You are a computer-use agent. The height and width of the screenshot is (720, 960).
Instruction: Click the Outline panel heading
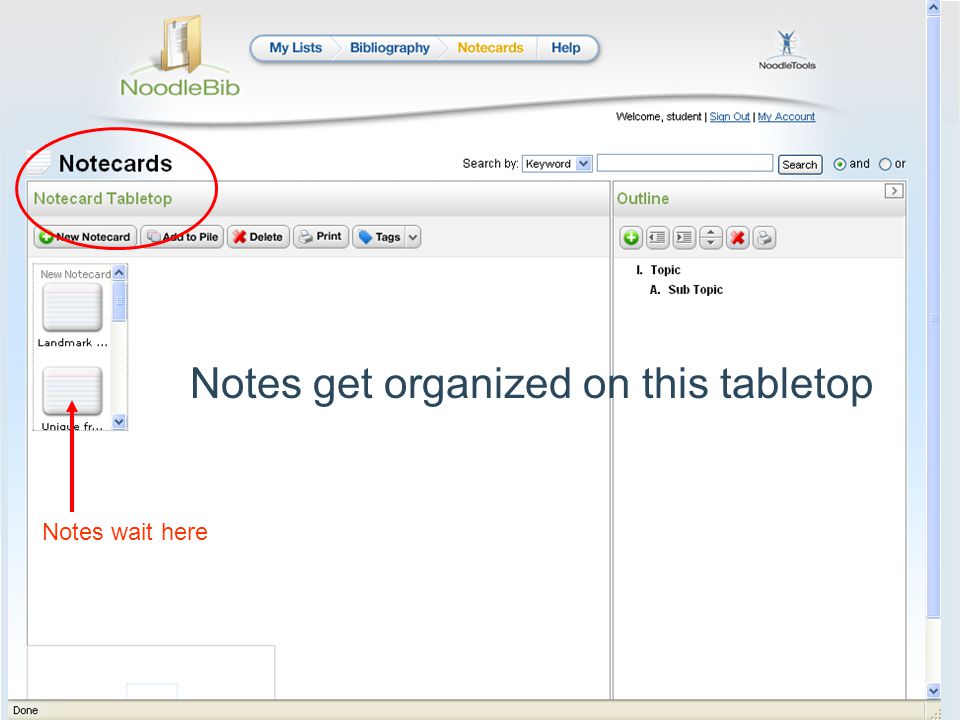[643, 198]
